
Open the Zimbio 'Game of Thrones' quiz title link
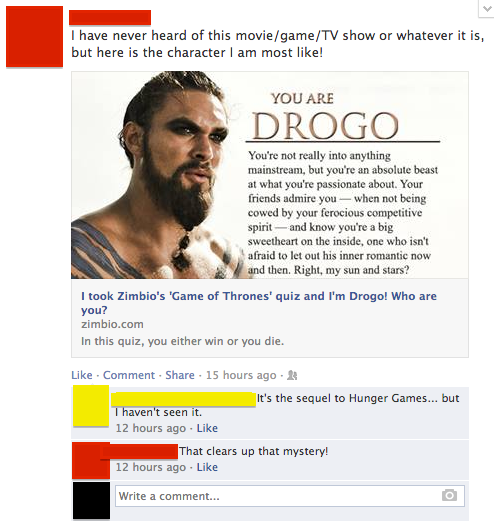pyautogui.click(x=259, y=303)
